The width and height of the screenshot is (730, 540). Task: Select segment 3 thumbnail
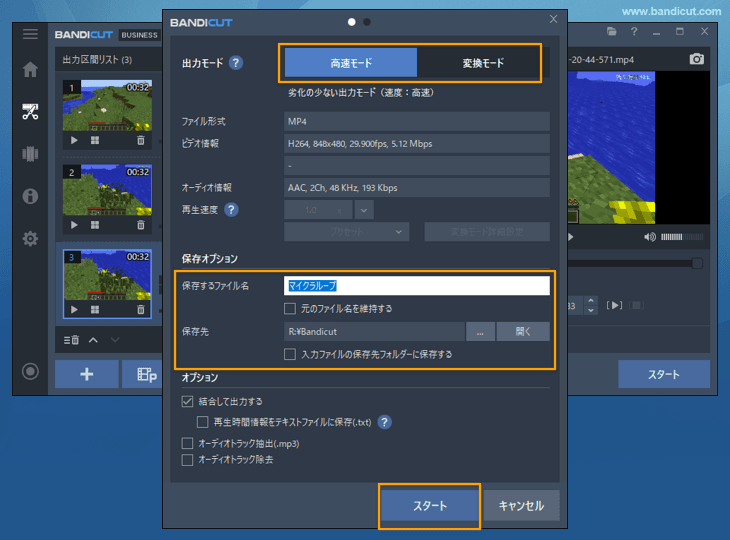coord(107,275)
